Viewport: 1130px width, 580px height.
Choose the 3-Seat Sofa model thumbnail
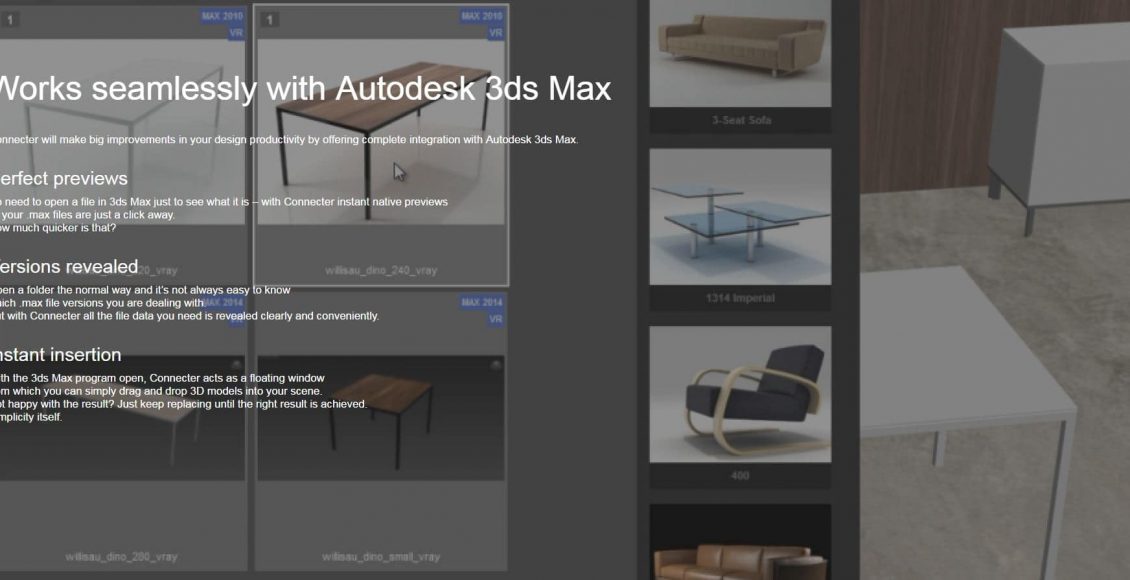(x=740, y=50)
